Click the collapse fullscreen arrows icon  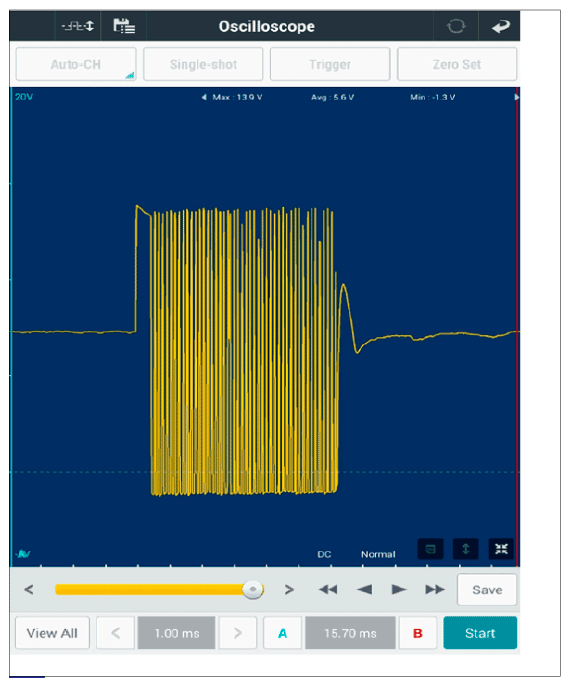point(501,549)
